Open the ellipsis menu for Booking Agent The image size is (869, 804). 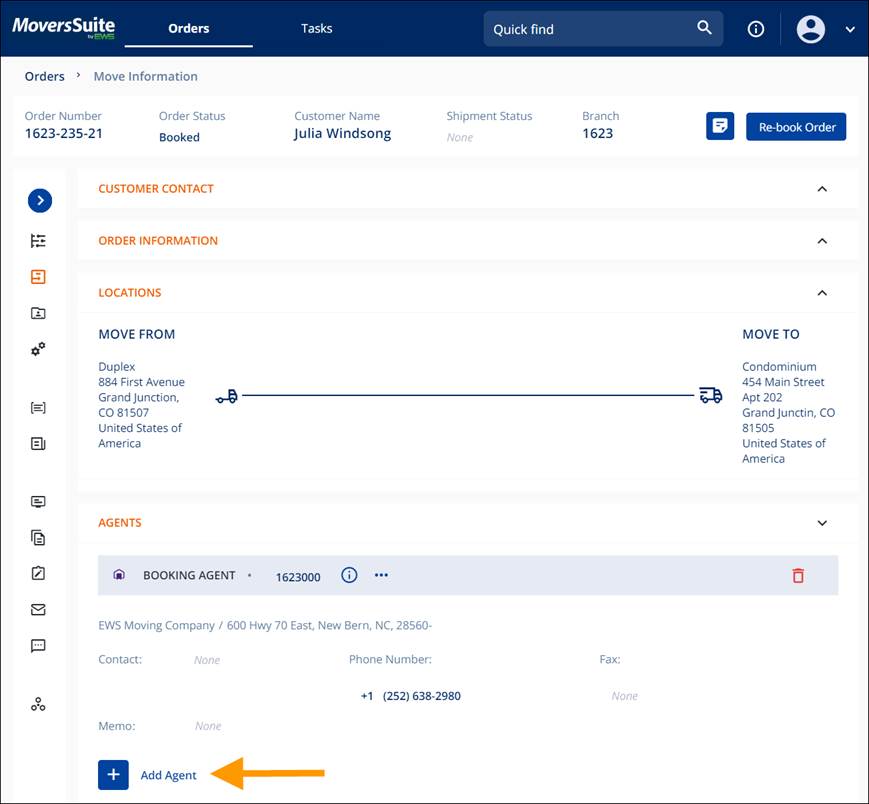[x=381, y=575]
